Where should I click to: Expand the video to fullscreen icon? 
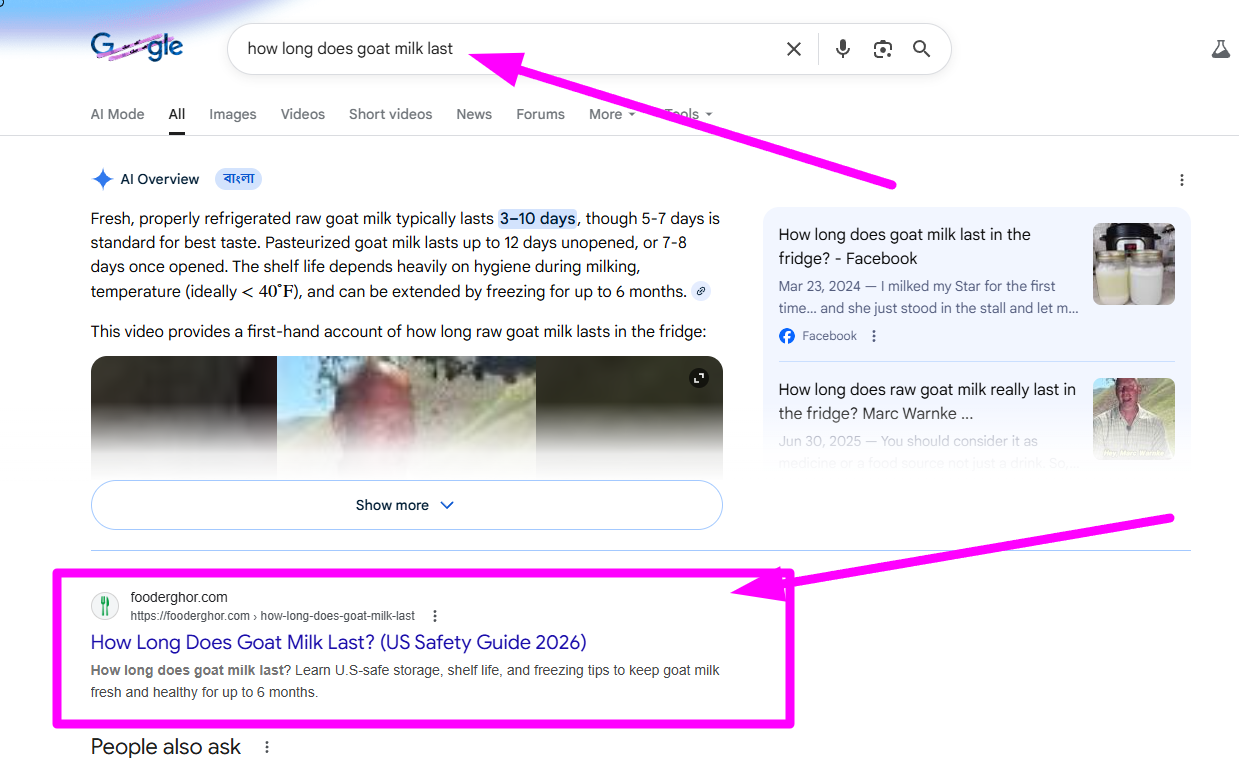(699, 378)
